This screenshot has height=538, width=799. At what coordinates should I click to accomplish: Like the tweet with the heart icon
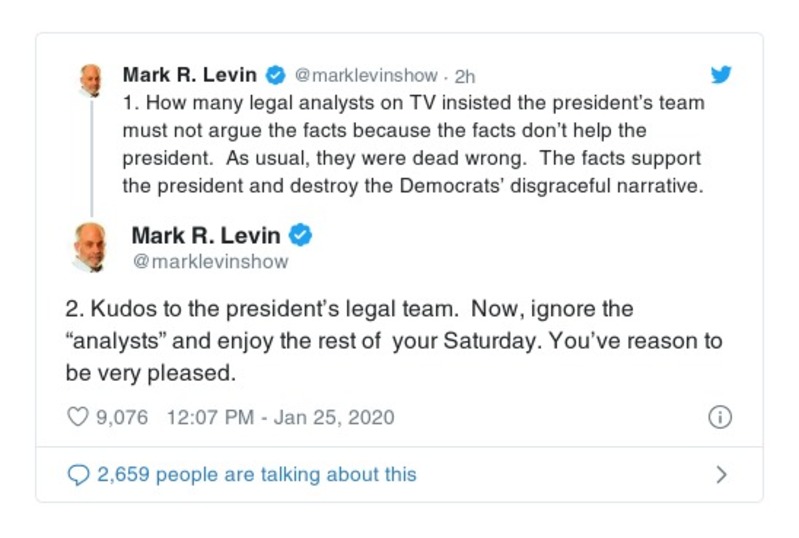(77, 417)
